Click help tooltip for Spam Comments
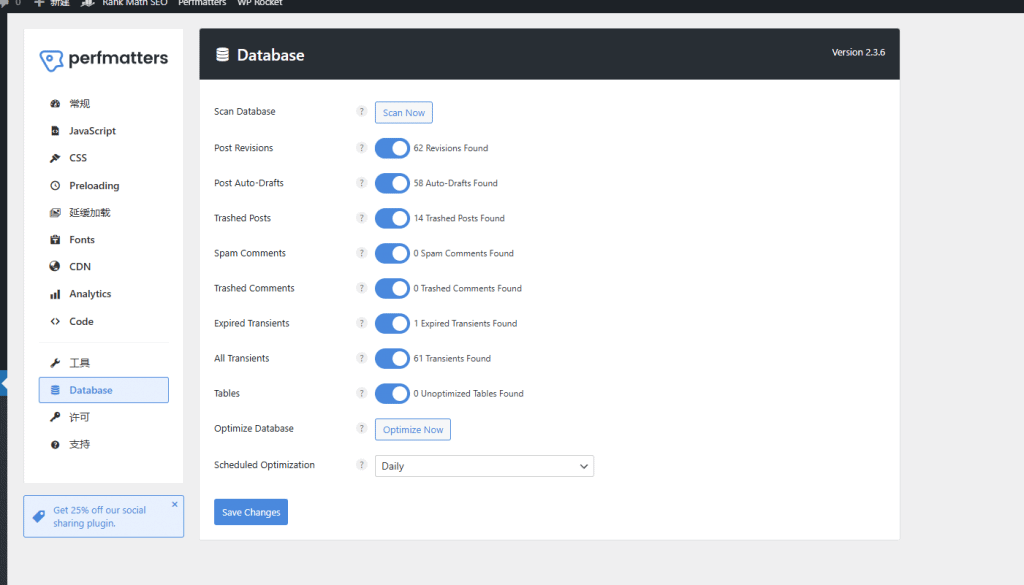The image size is (1024, 585). [x=362, y=253]
